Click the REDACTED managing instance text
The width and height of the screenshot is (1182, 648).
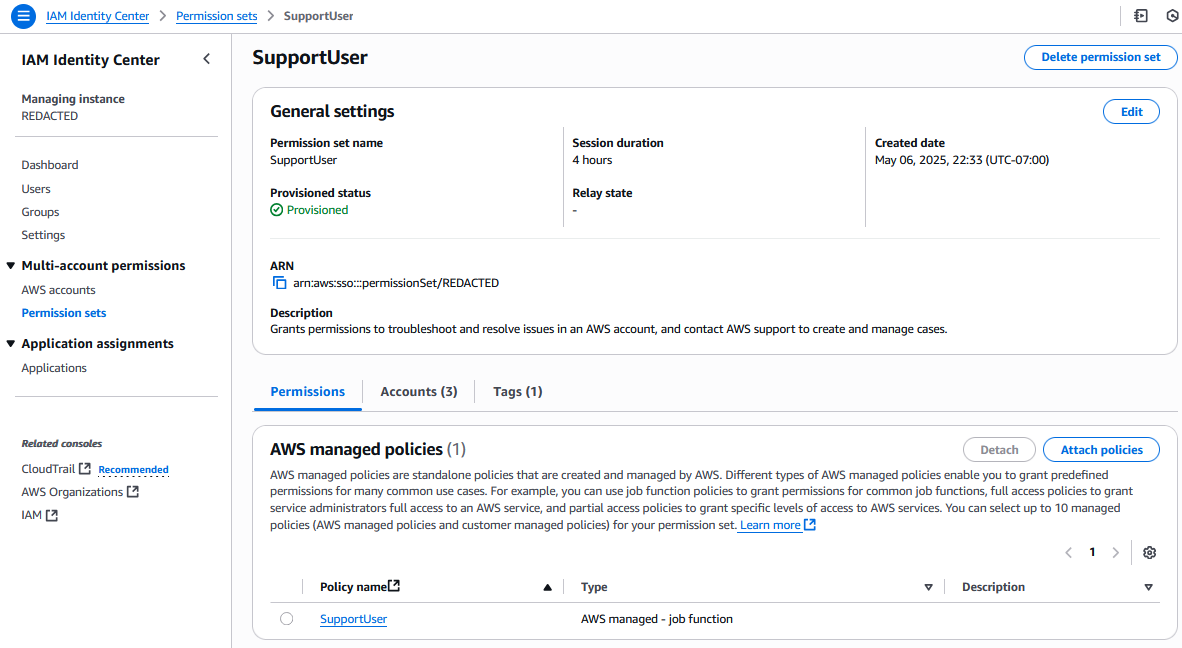coord(50,116)
